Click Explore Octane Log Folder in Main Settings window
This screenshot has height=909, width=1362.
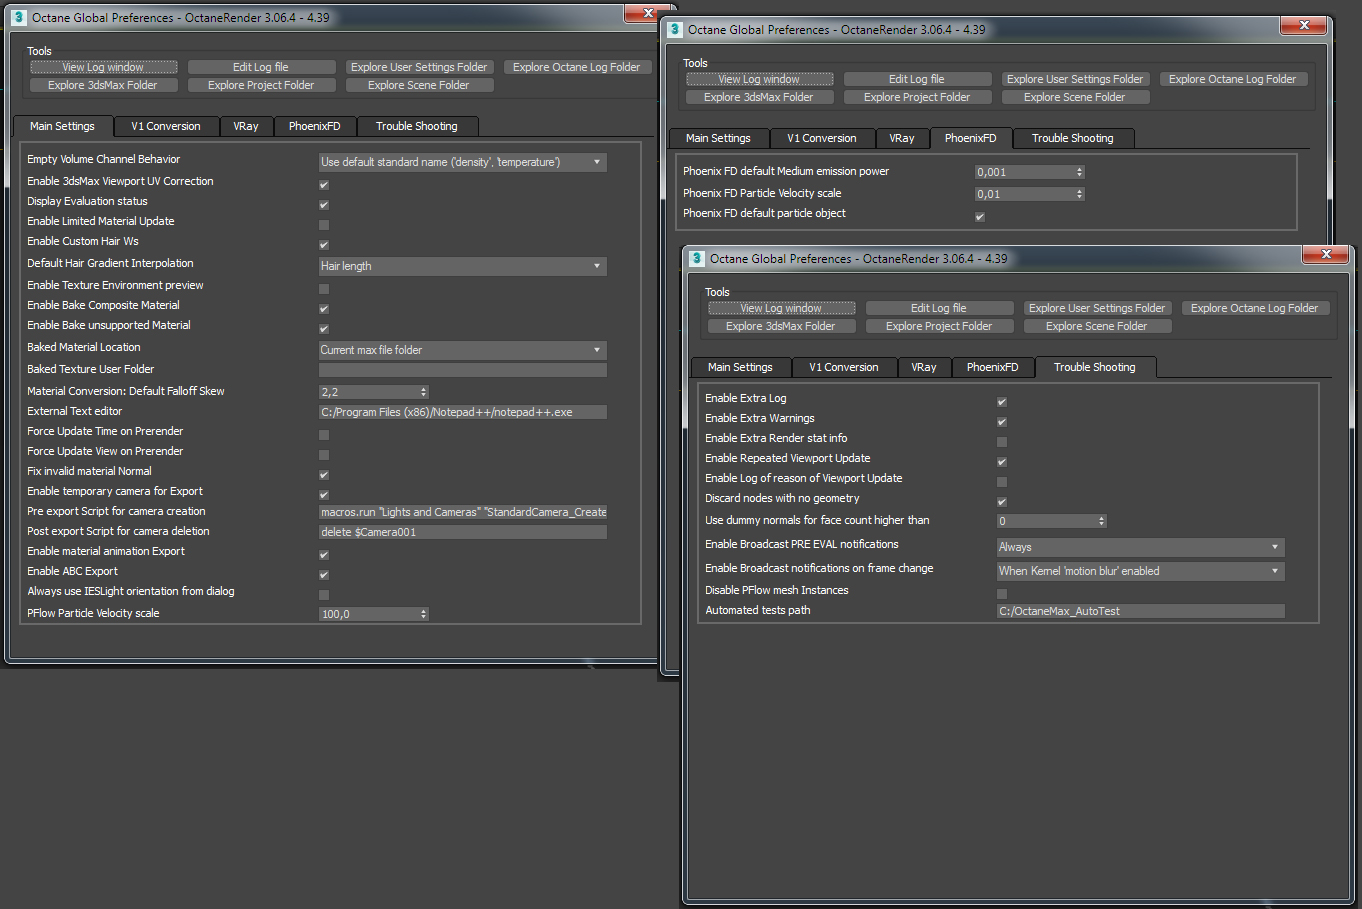[577, 67]
